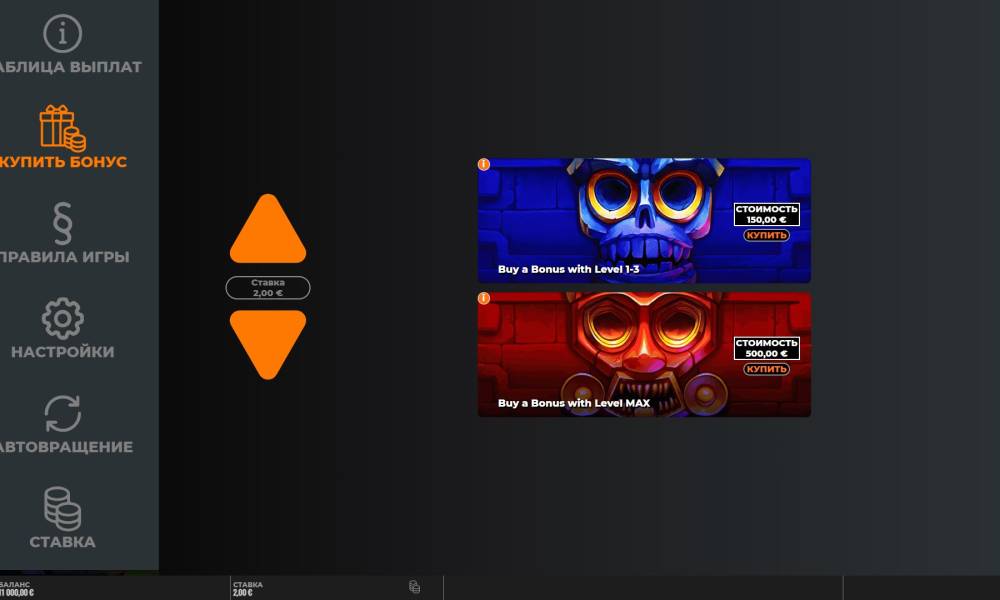Open the ПРАВИЛА ИГРЫ menu label
The height and width of the screenshot is (600, 1000).
64,257
